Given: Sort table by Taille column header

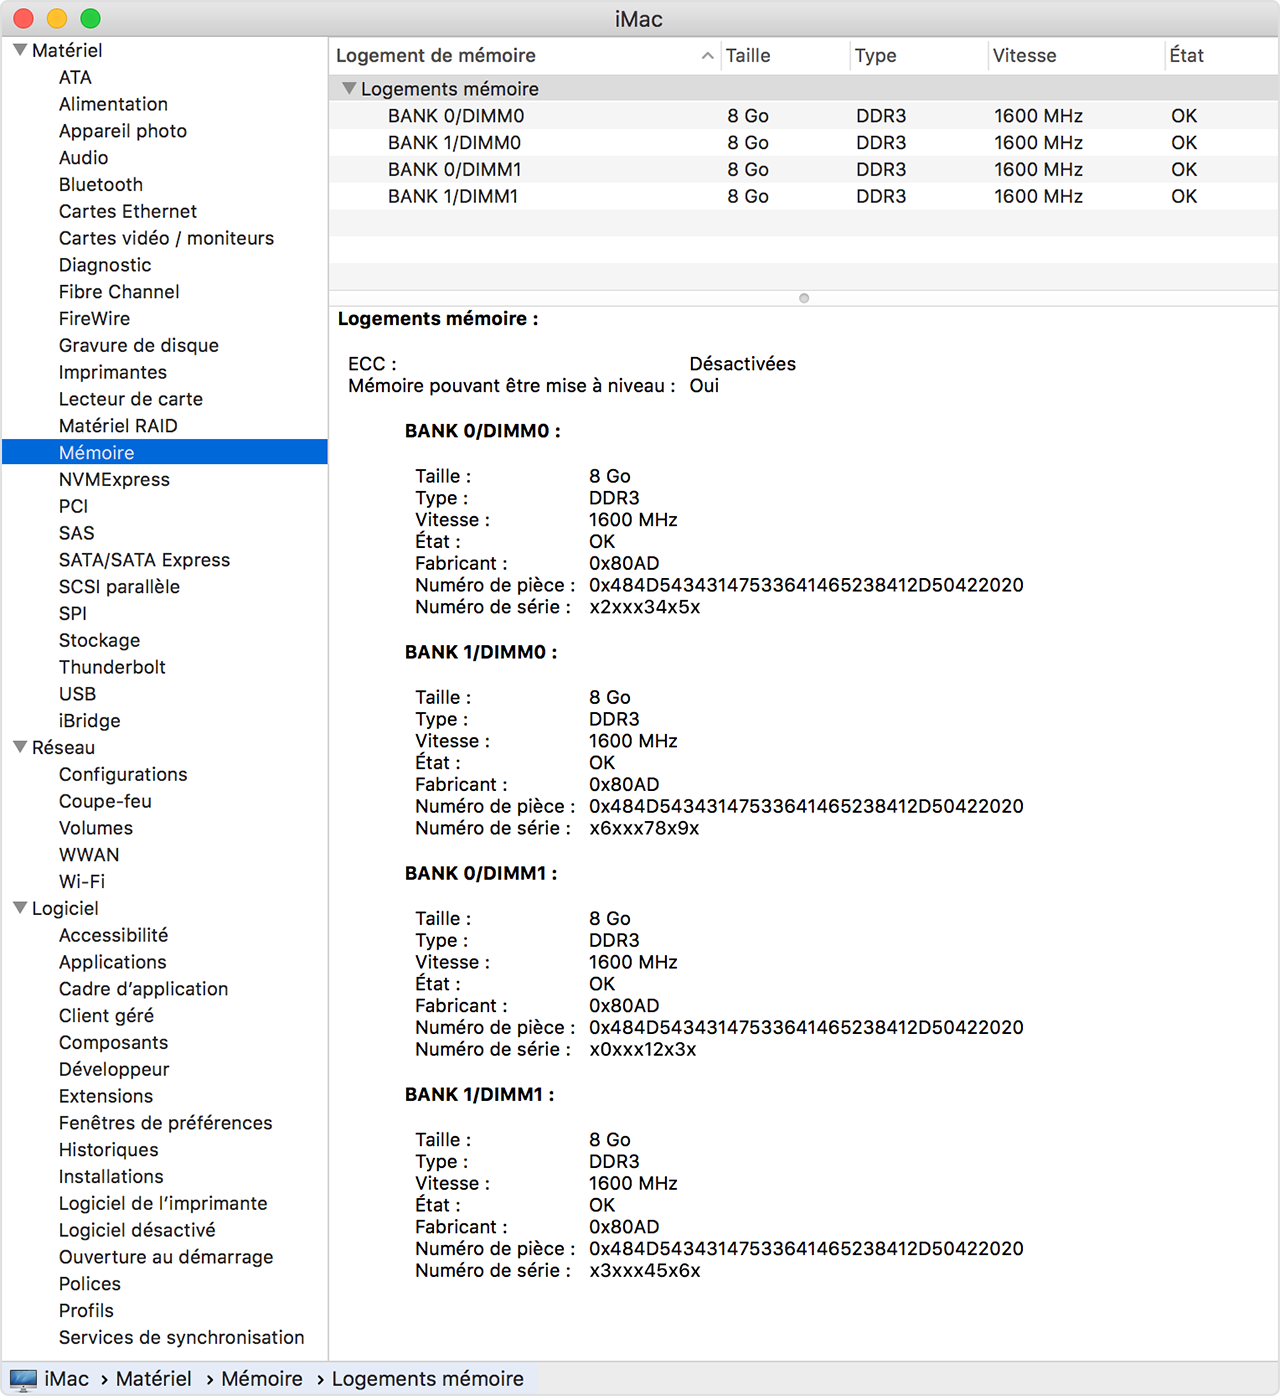Looking at the screenshot, I should 748,56.
